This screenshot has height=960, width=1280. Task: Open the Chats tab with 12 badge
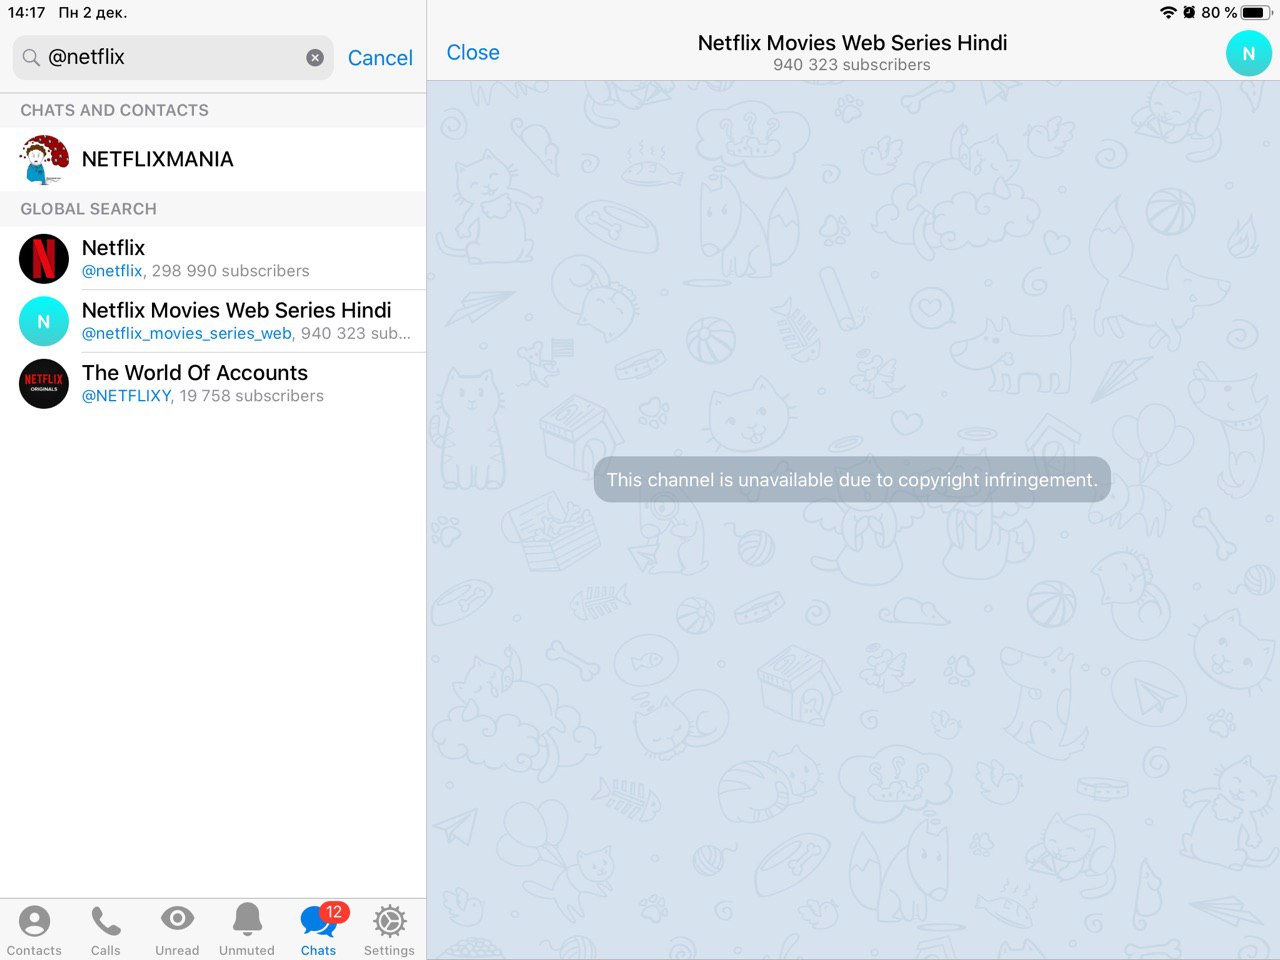click(319, 930)
